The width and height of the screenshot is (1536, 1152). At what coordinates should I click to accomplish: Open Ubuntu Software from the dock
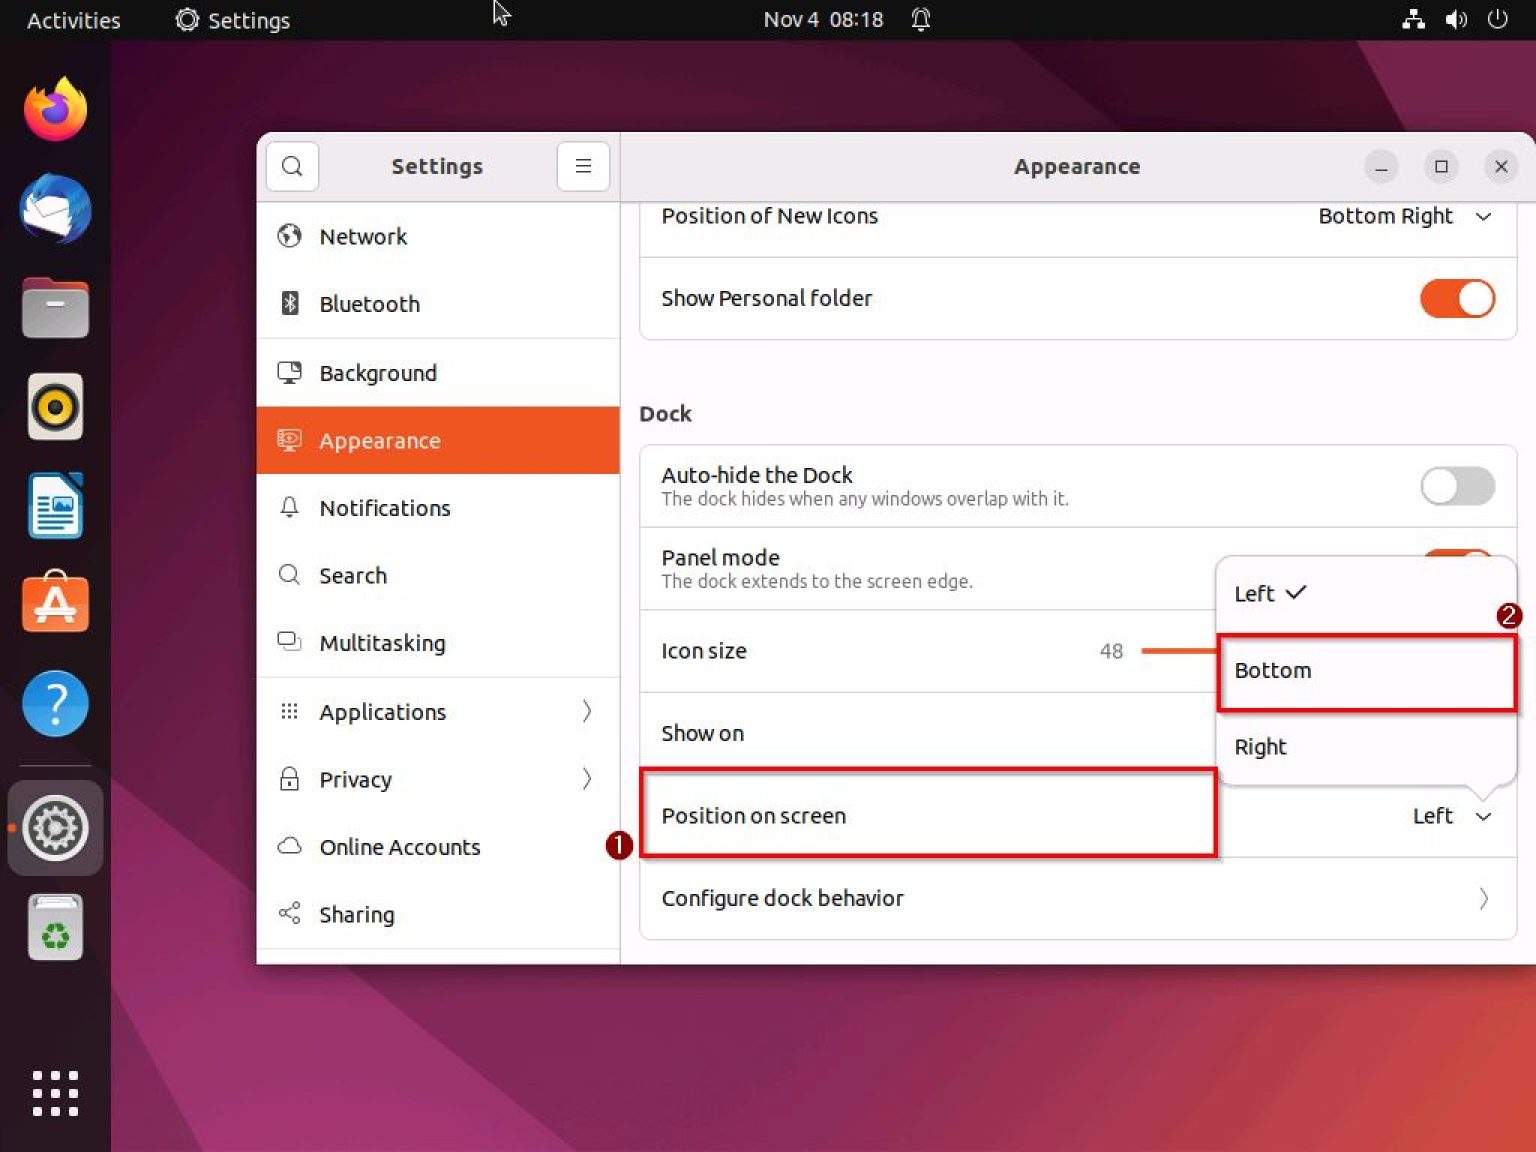[x=55, y=603]
